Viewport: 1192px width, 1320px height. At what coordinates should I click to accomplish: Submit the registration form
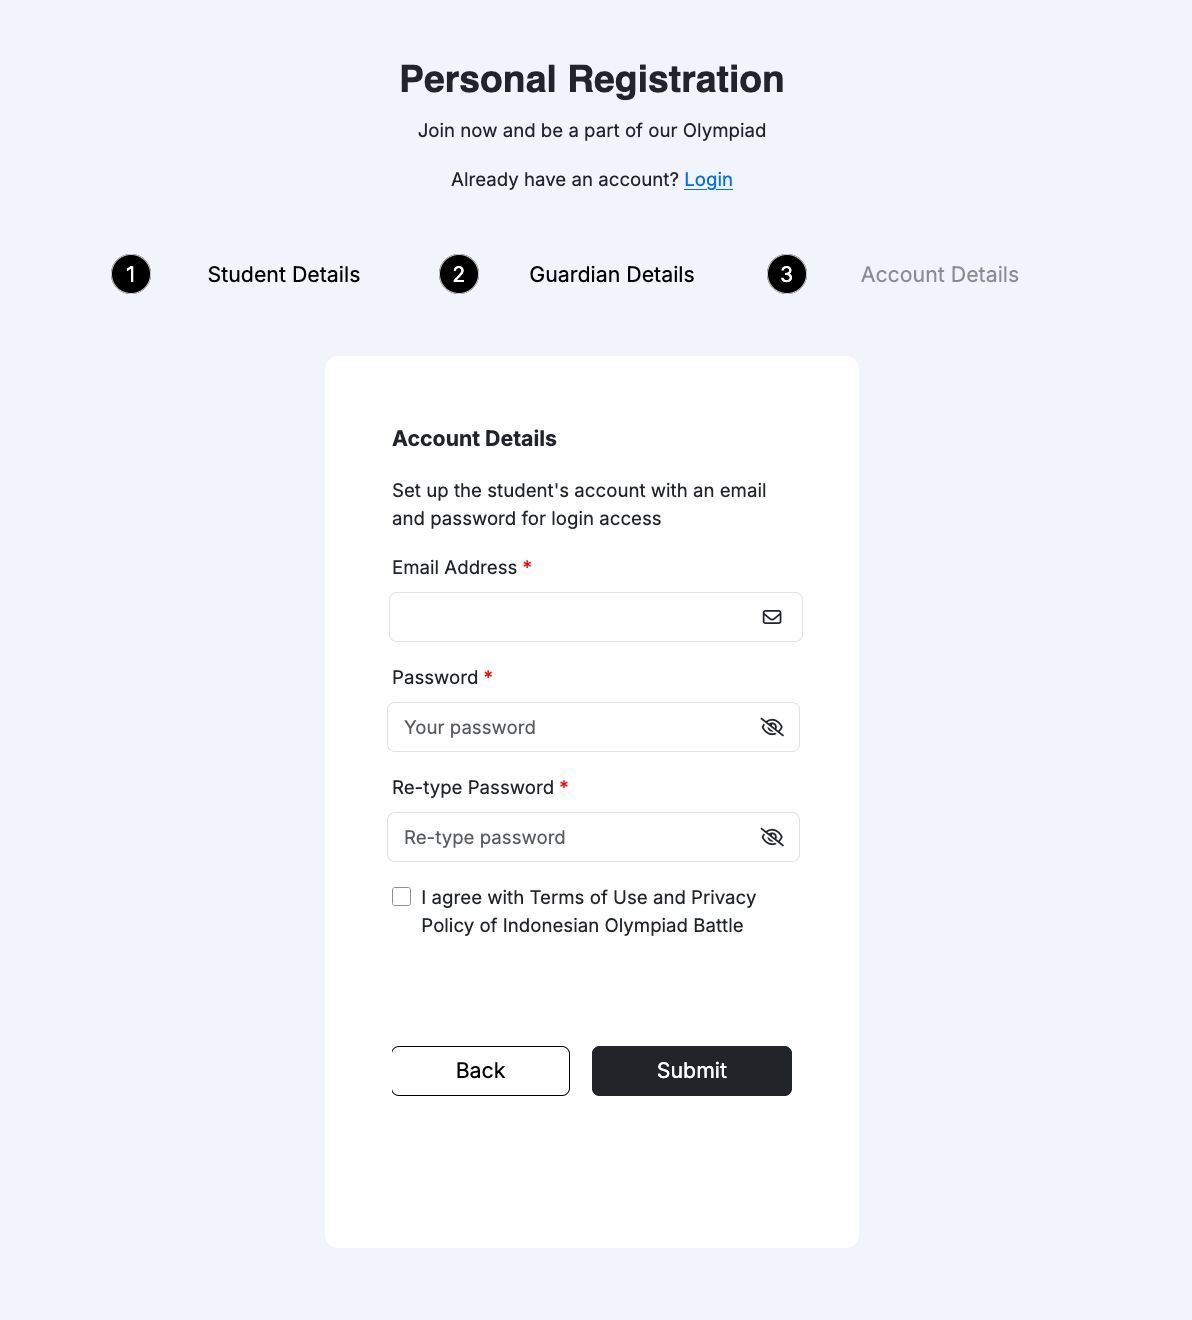click(692, 1071)
